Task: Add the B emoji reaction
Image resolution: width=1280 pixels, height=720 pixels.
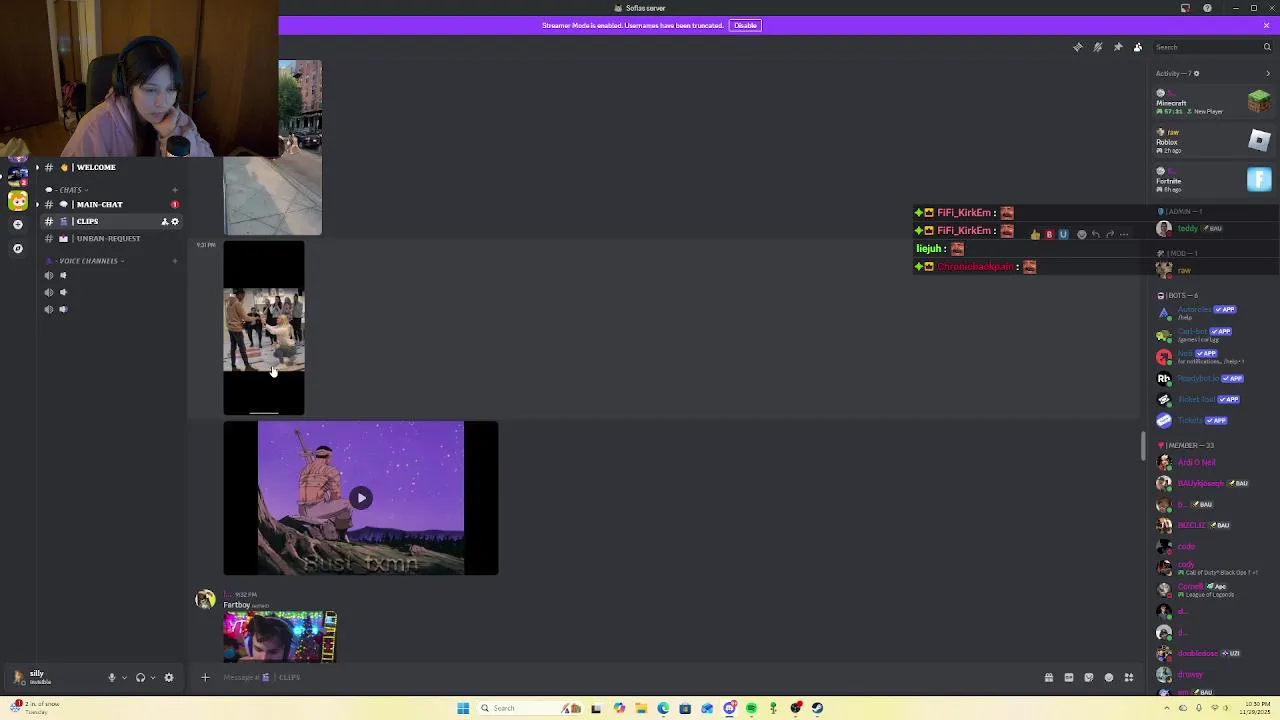Action: (x=1049, y=235)
